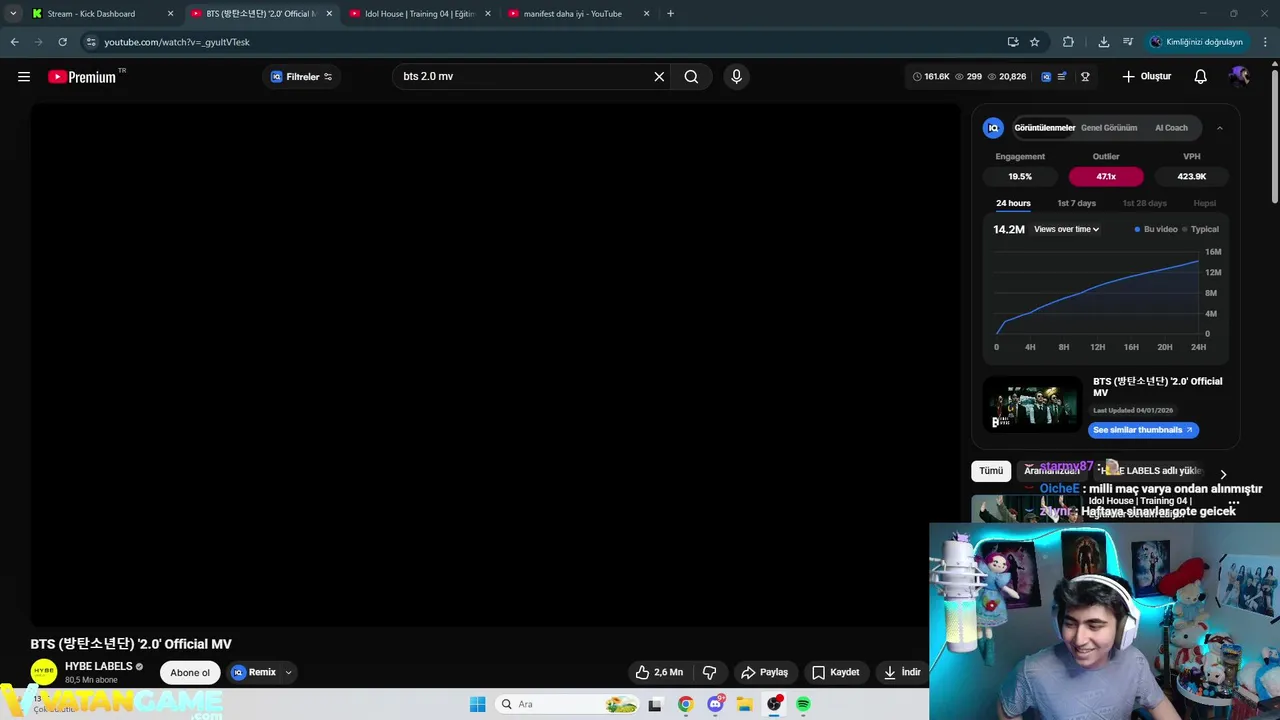
Task: Open HYBE LABELS channel name
Action: click(x=98, y=666)
